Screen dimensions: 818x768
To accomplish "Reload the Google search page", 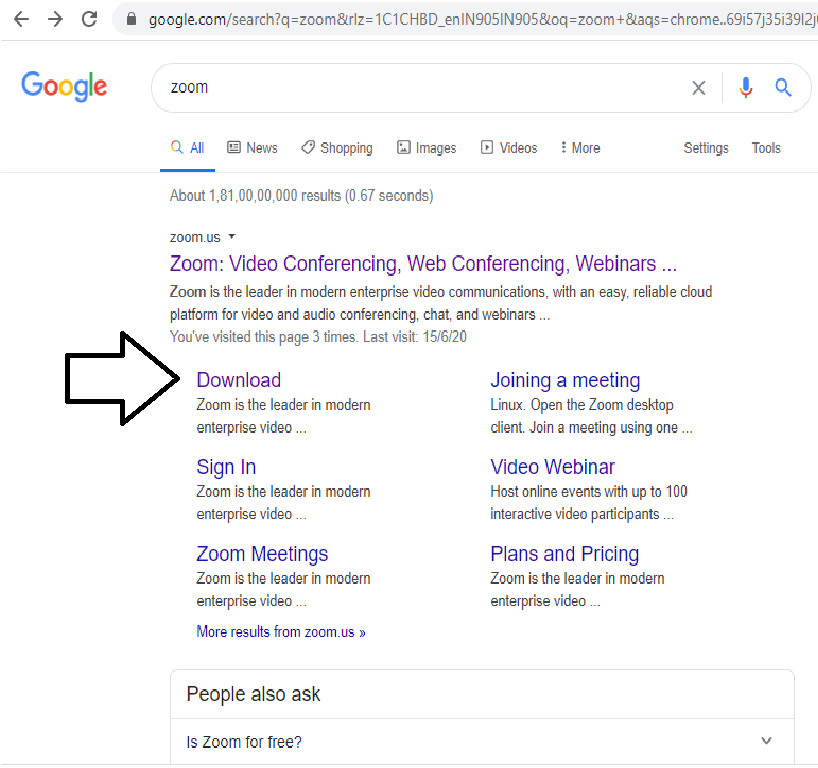I will (x=90, y=19).
